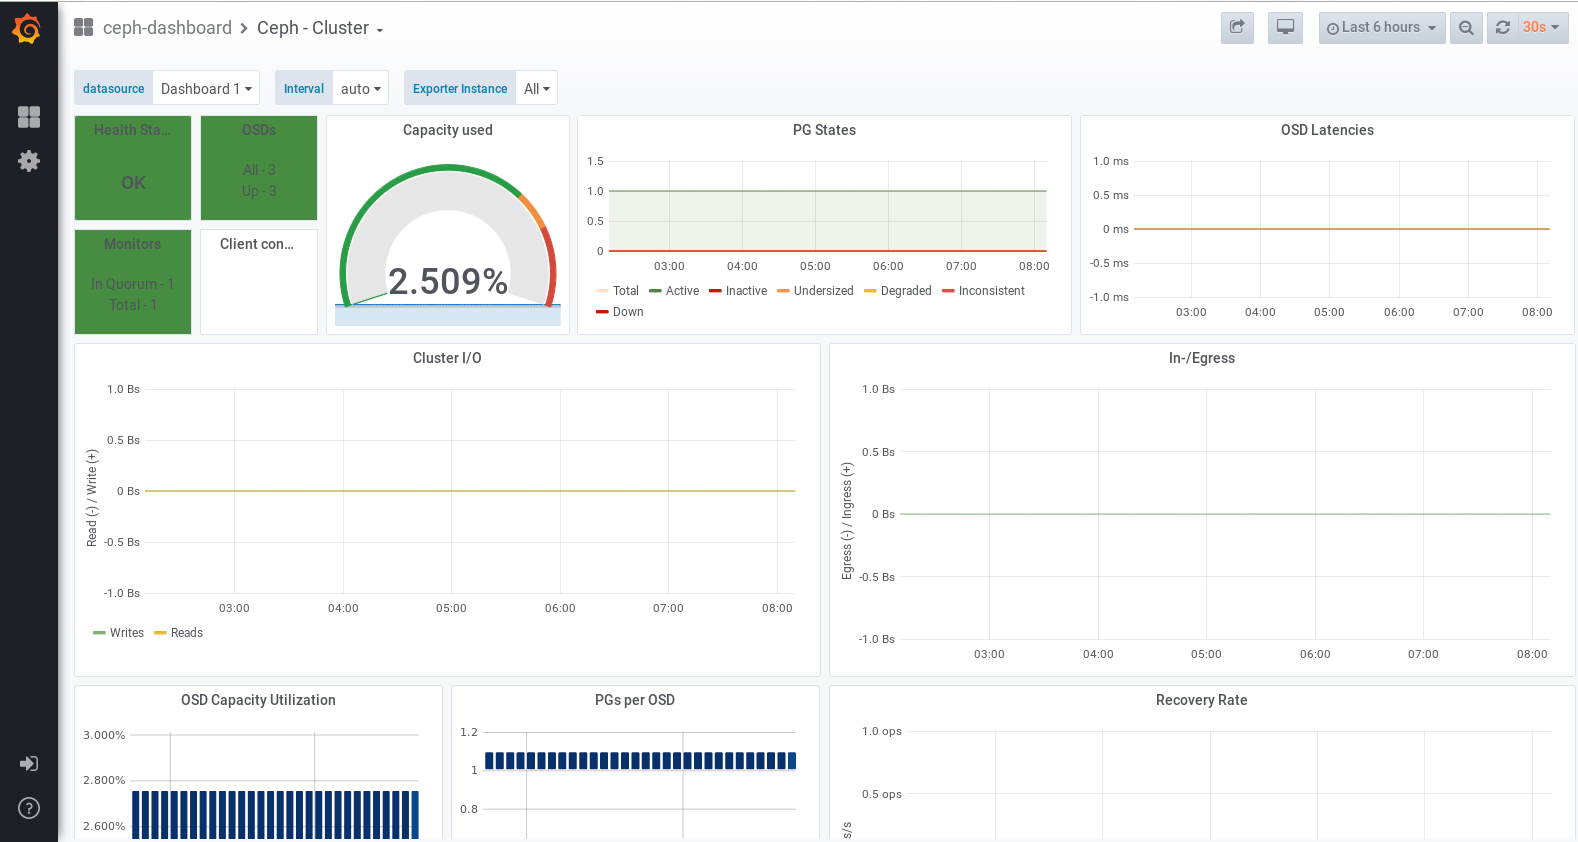Click the Grafana logo icon
Screen dimensions: 1578x842
[28, 29]
